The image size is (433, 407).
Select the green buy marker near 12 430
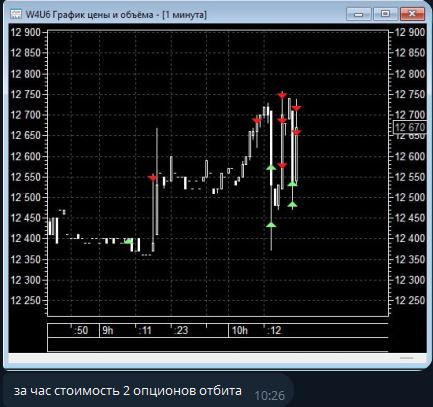tap(271, 225)
